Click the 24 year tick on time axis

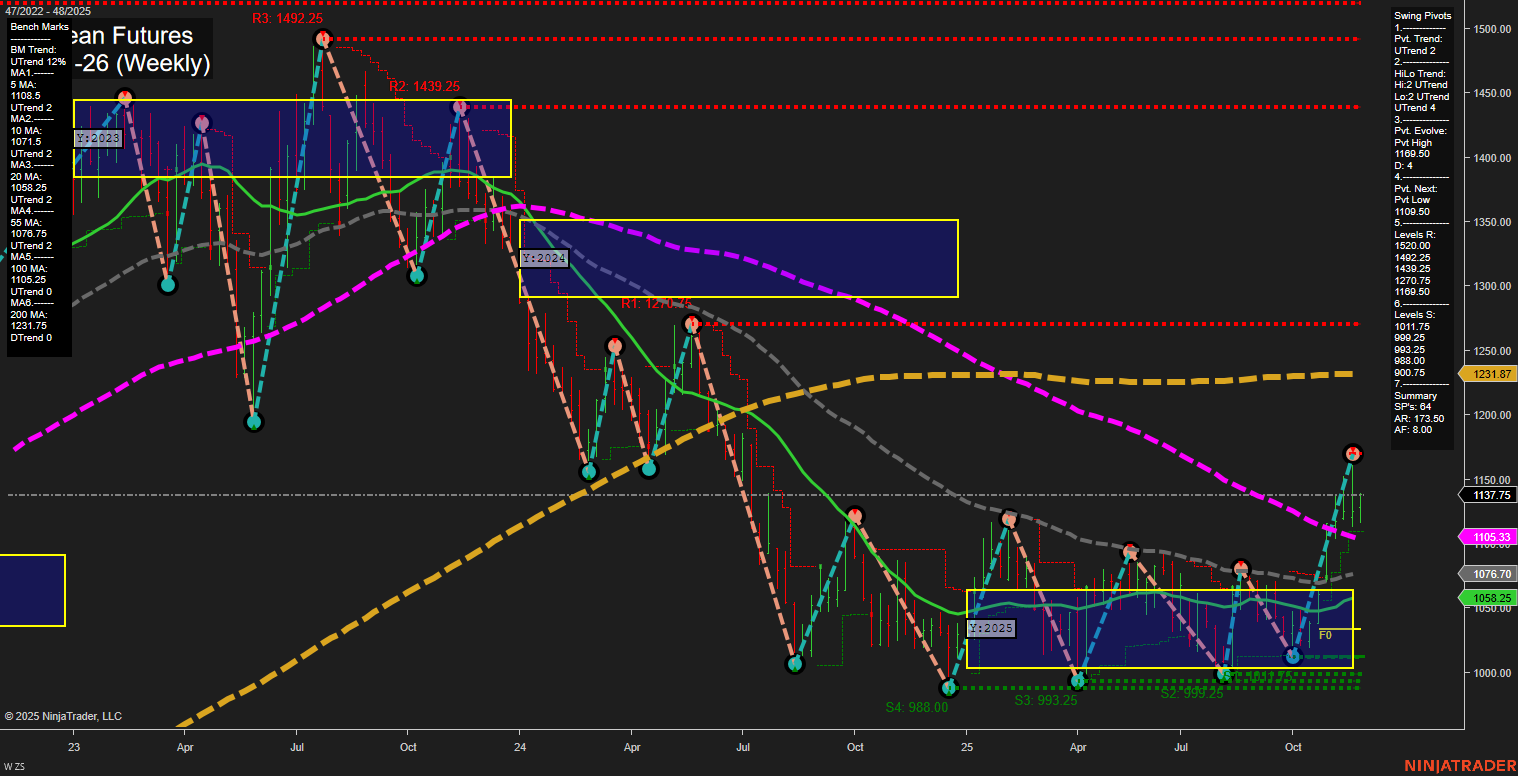[520, 747]
